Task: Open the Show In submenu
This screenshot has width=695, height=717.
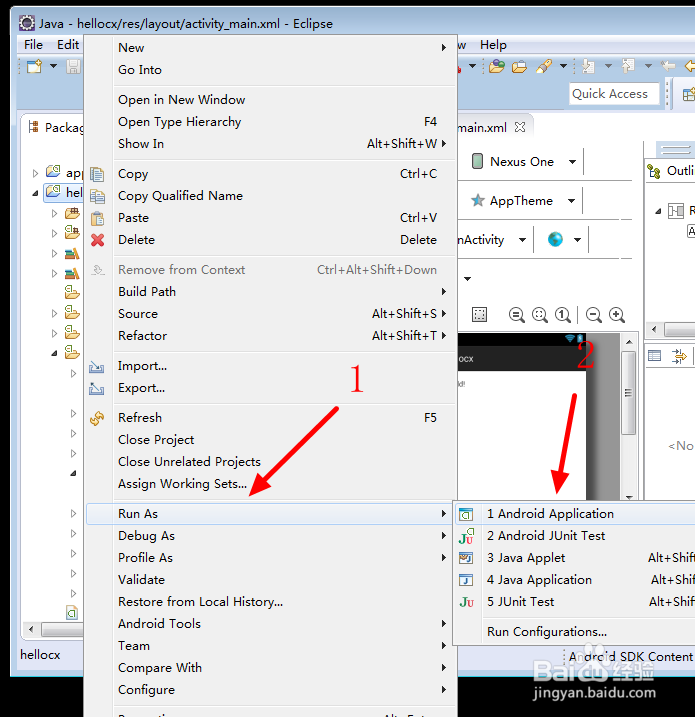Action: tap(272, 144)
